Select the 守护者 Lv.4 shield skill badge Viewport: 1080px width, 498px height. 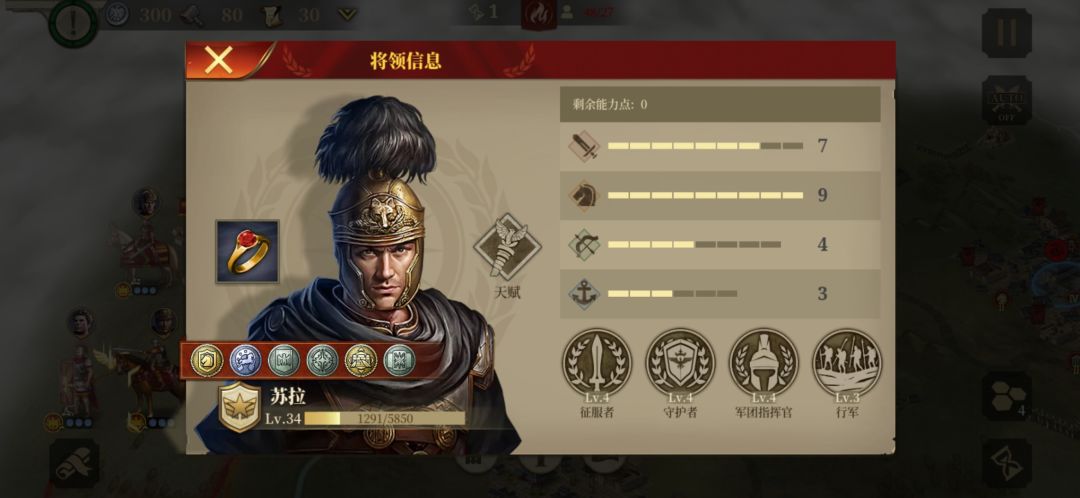click(681, 362)
